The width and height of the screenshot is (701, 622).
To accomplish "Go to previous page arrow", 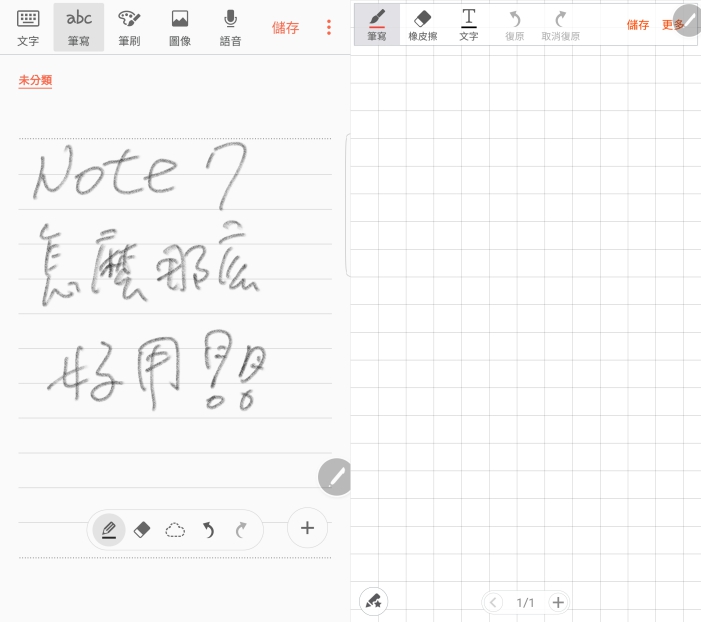I will pyautogui.click(x=493, y=602).
